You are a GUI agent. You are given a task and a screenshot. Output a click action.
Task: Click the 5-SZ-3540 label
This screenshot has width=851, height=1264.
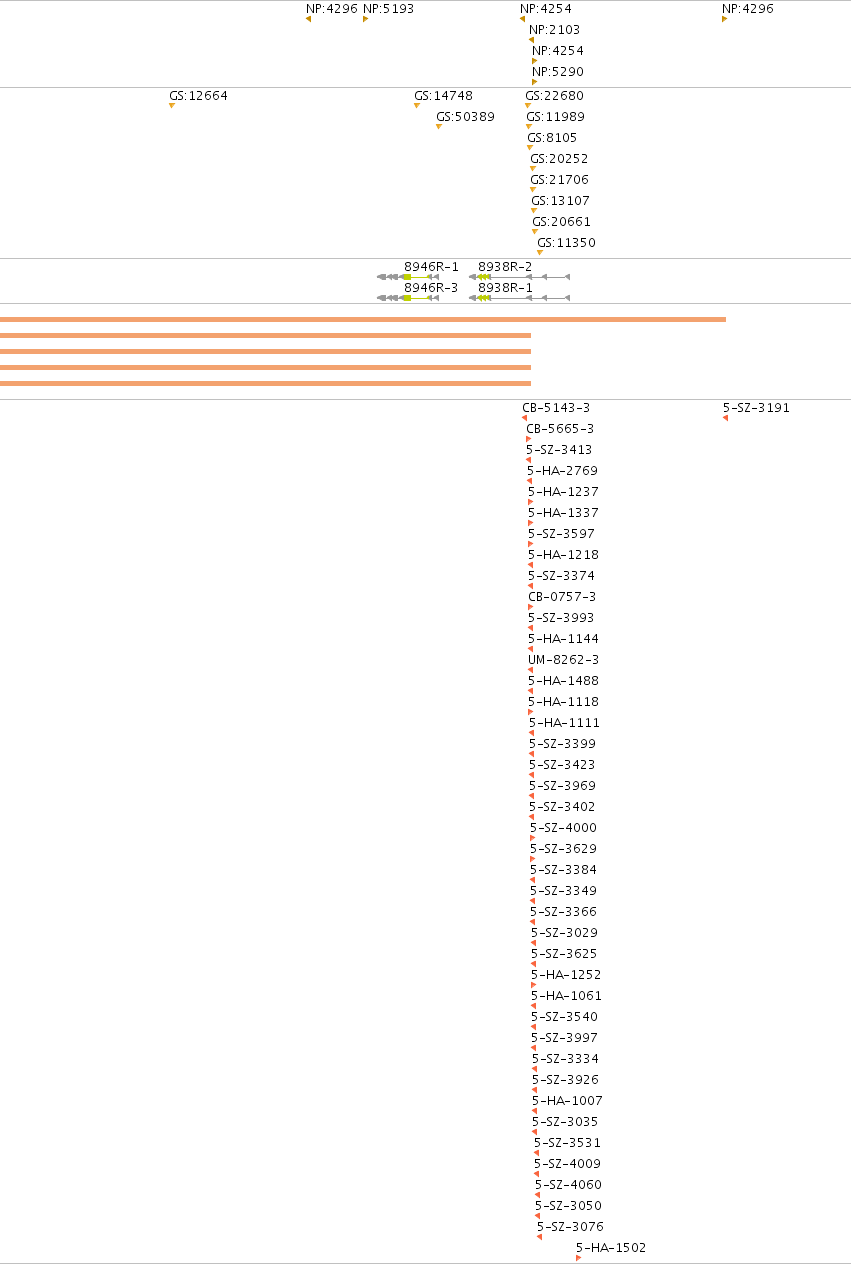564,1017
